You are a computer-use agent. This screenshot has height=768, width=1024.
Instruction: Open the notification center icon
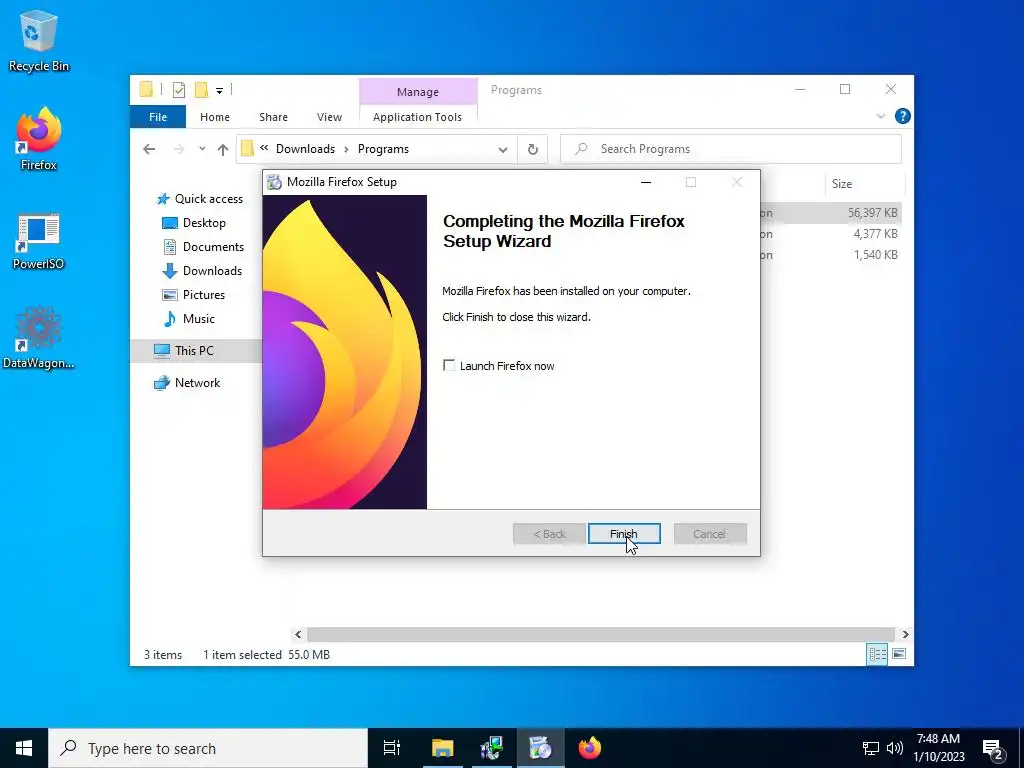click(x=993, y=748)
